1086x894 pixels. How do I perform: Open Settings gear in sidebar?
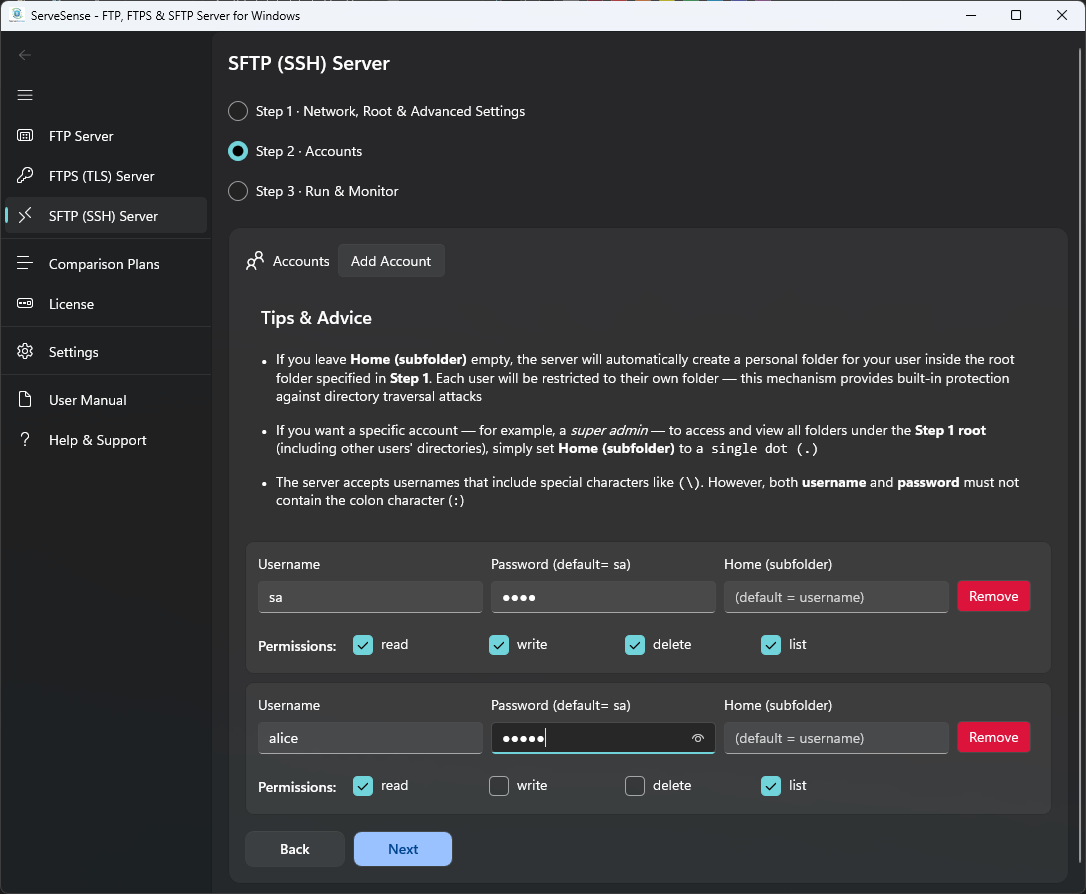[27, 352]
